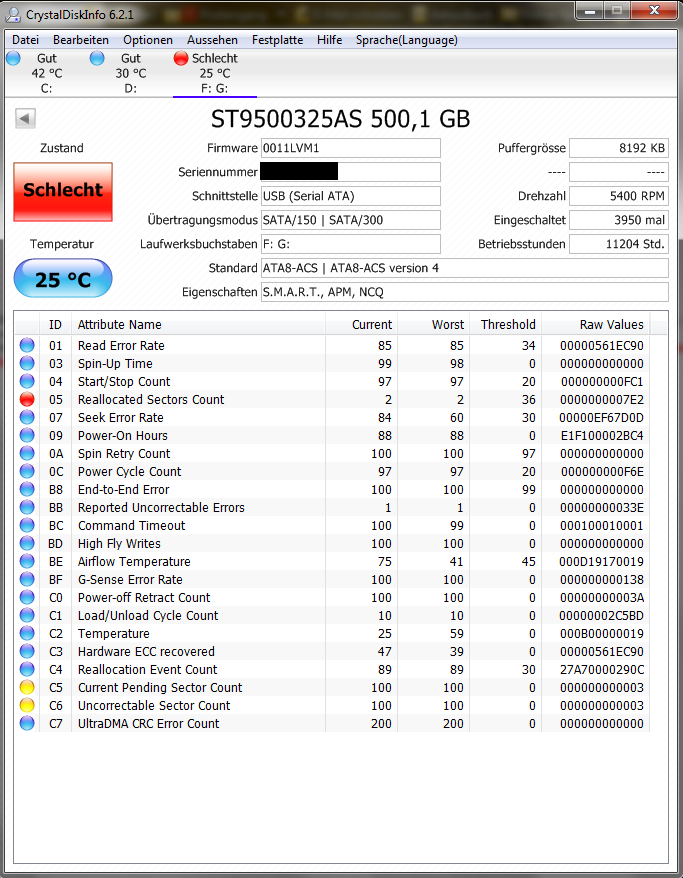Click the Raw Values column header
Screen dimensions: 683x878
click(595, 324)
